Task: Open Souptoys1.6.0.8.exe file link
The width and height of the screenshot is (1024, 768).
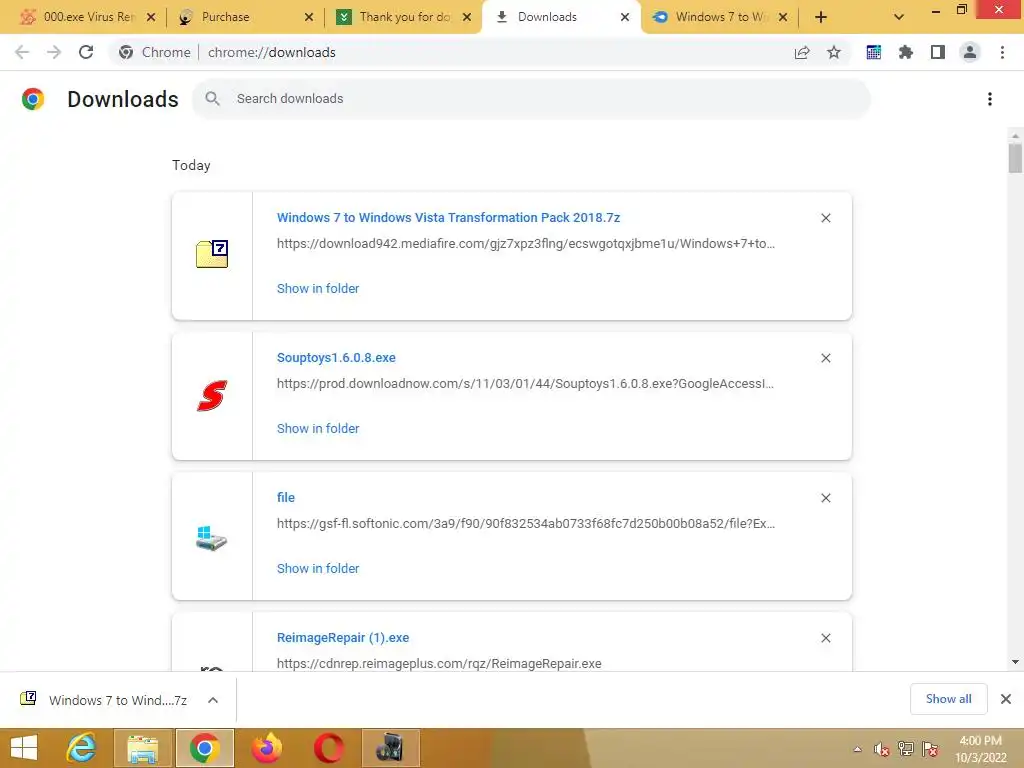Action: tap(336, 357)
